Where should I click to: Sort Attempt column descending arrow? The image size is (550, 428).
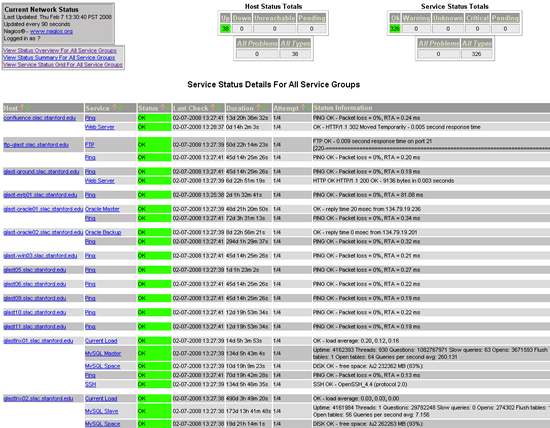[308, 108]
